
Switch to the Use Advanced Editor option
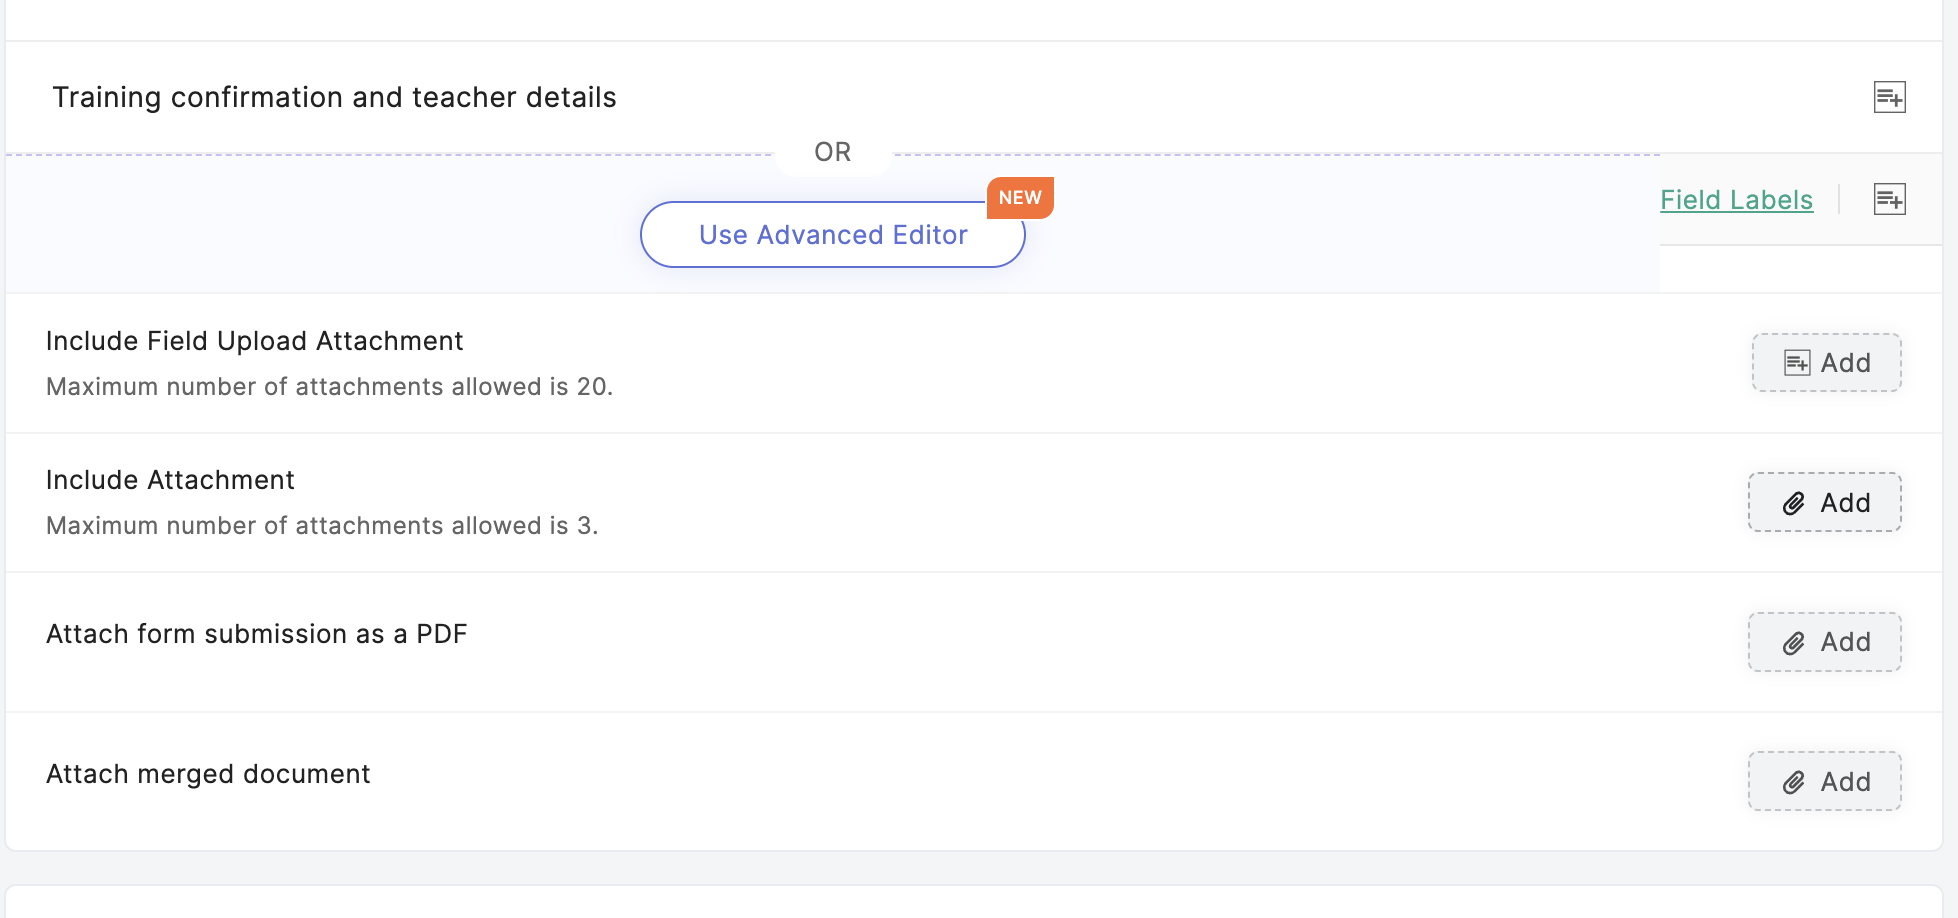pyautogui.click(x=832, y=235)
